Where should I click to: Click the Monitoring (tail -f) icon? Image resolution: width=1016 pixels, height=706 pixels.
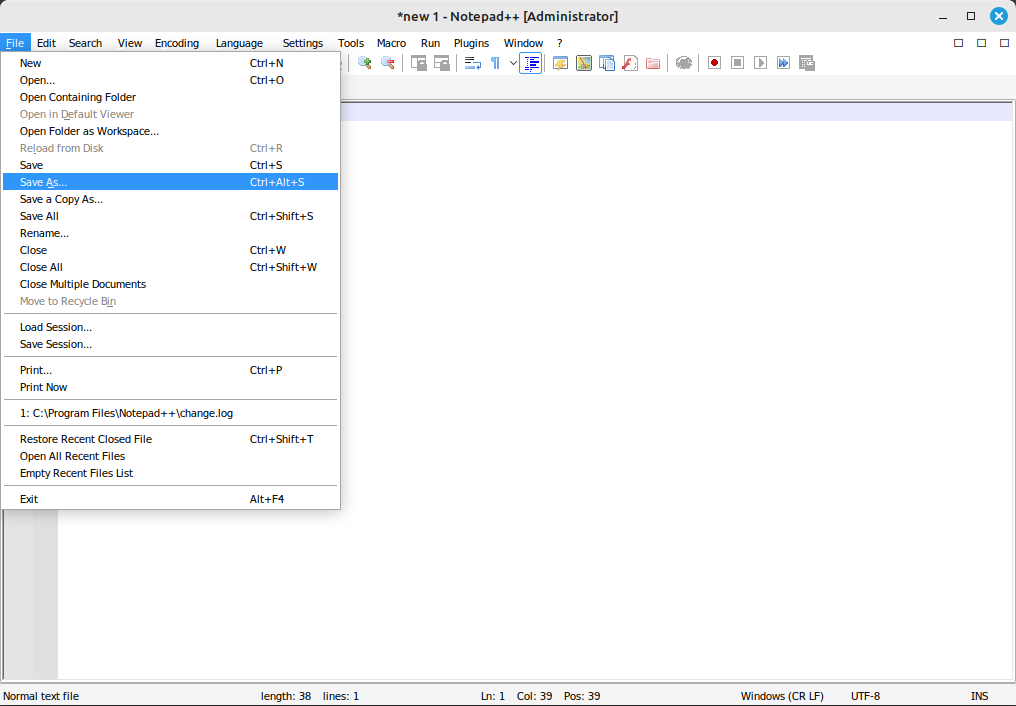coord(684,63)
